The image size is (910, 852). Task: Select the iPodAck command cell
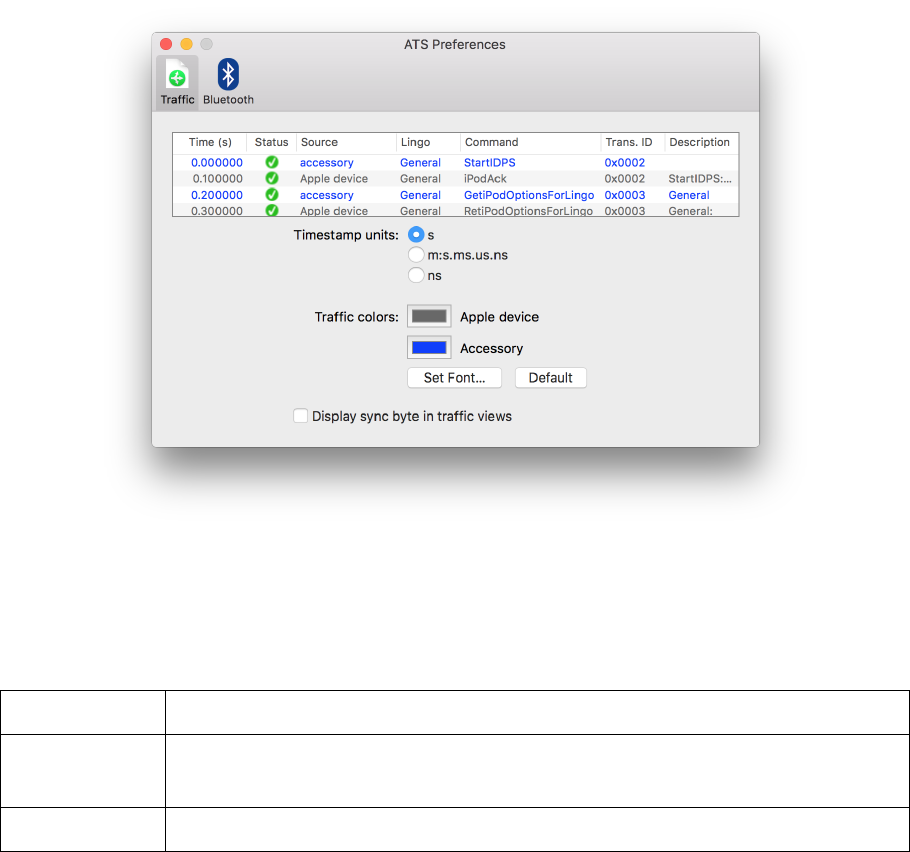485,179
